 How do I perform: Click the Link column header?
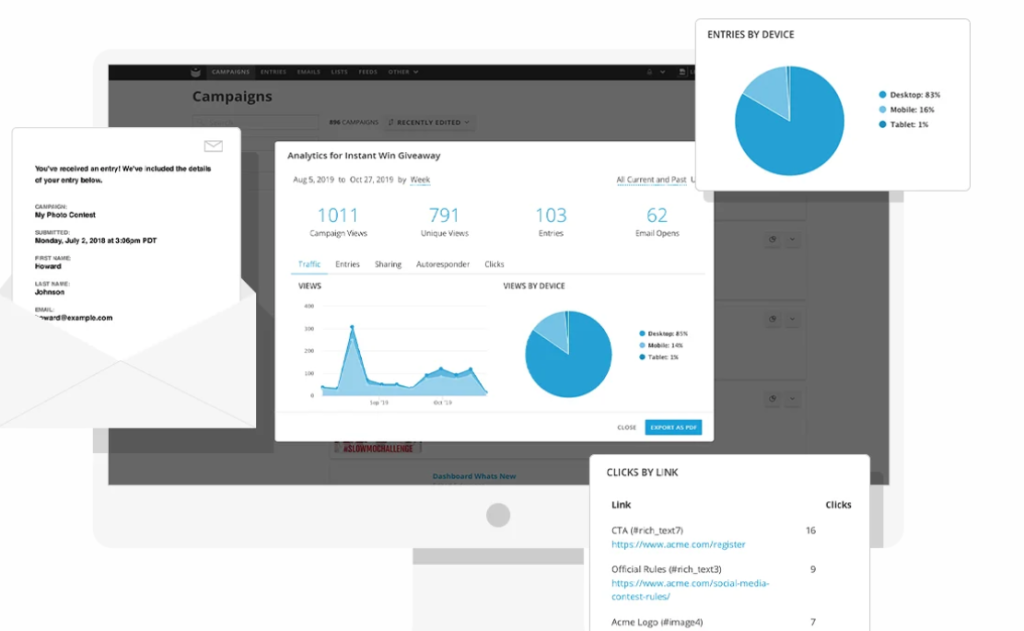[621, 504]
